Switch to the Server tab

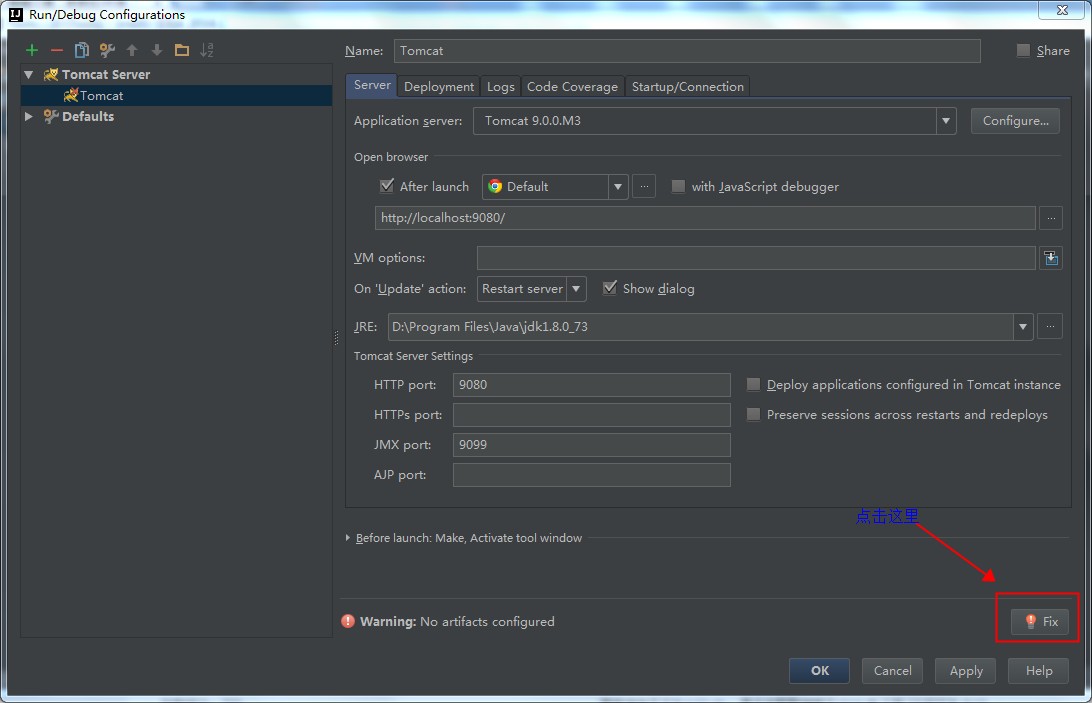pyautogui.click(x=372, y=85)
